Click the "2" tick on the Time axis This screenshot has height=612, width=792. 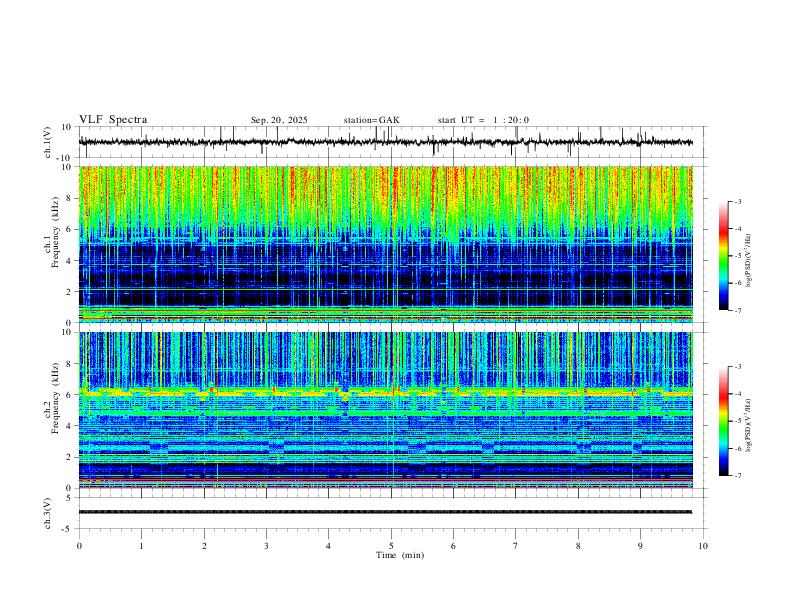[204, 546]
